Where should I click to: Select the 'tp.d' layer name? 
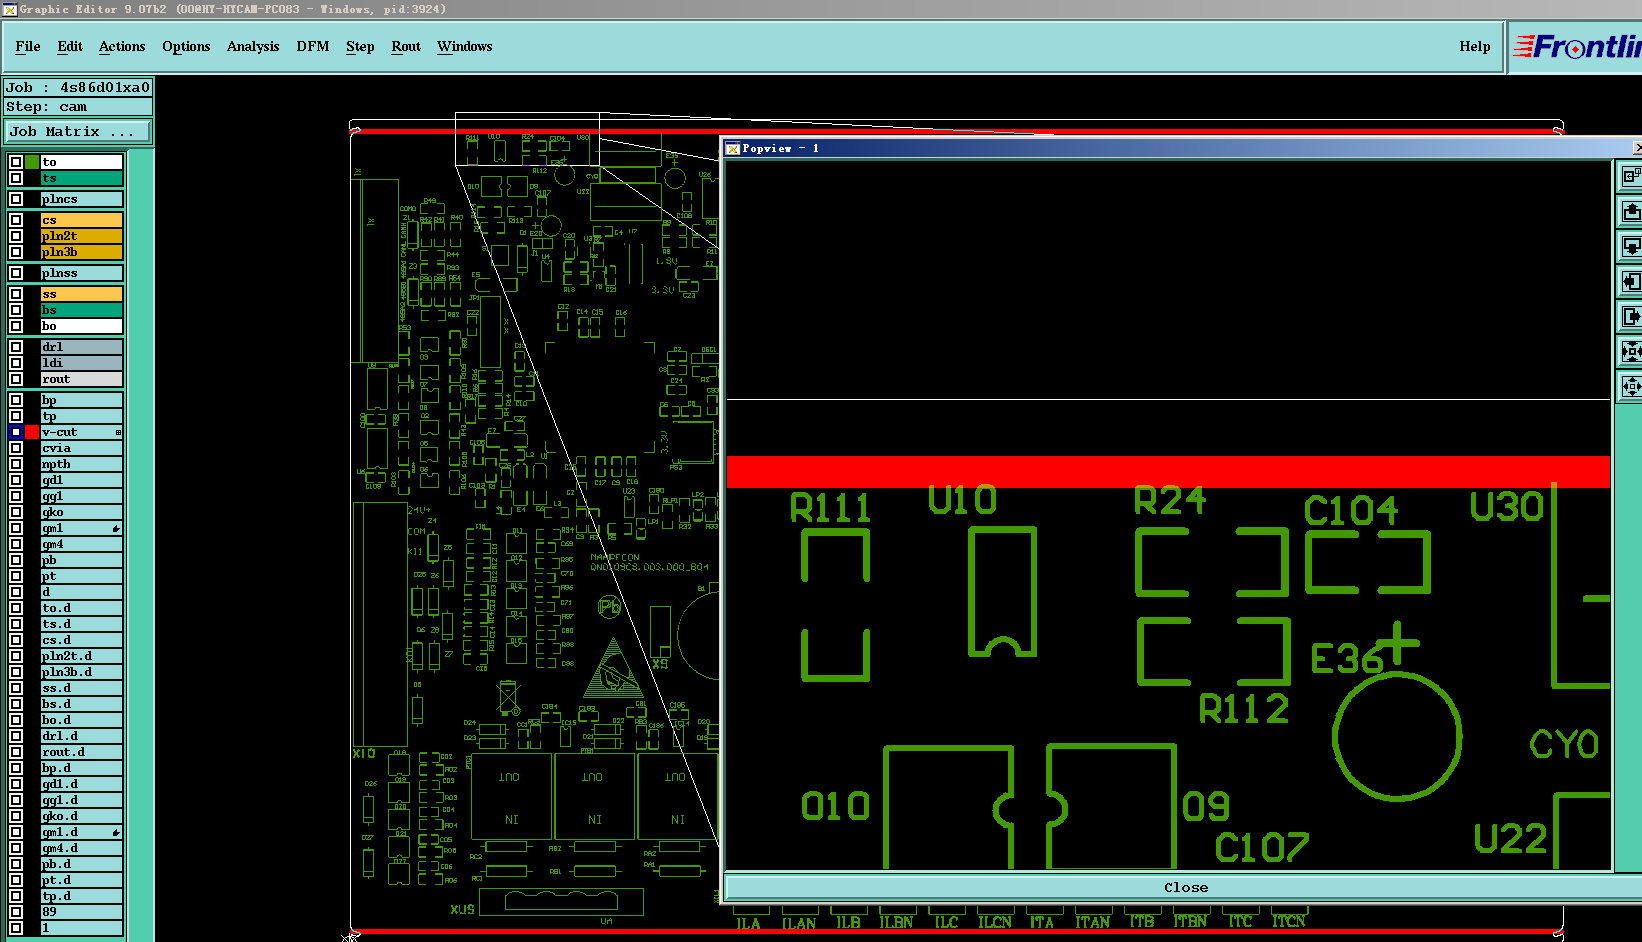tap(81, 896)
